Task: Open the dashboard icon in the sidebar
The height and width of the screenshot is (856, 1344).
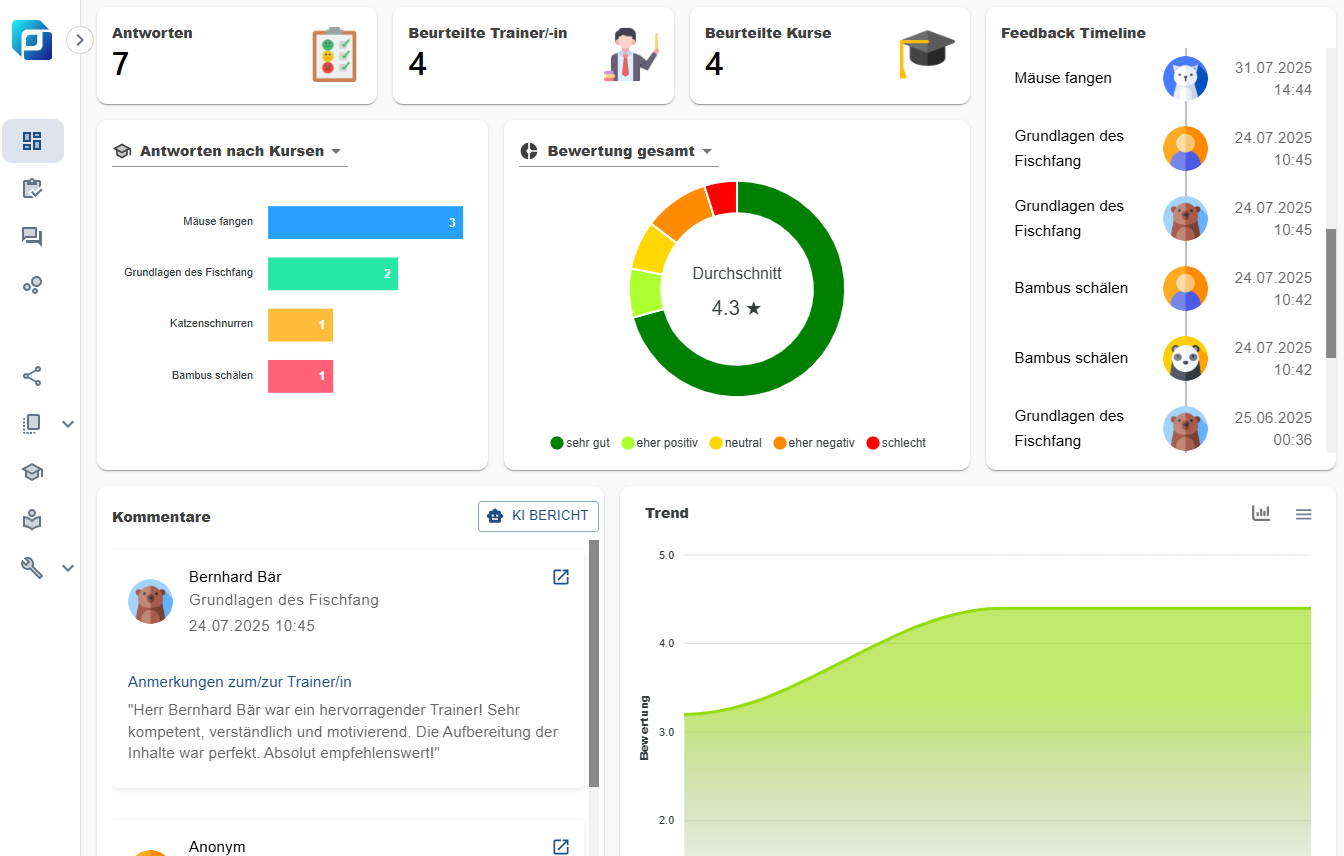Action: tap(32, 141)
